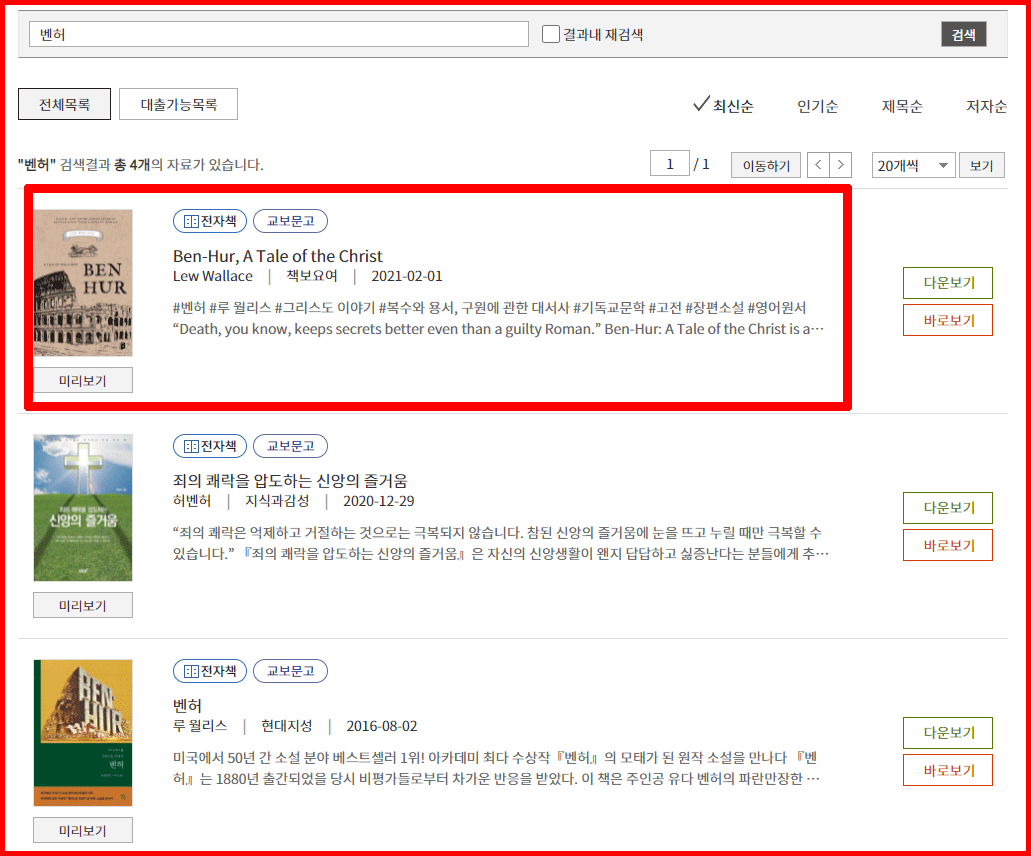Click publisher 책보요여
The width and height of the screenshot is (1031, 856).
(x=312, y=276)
